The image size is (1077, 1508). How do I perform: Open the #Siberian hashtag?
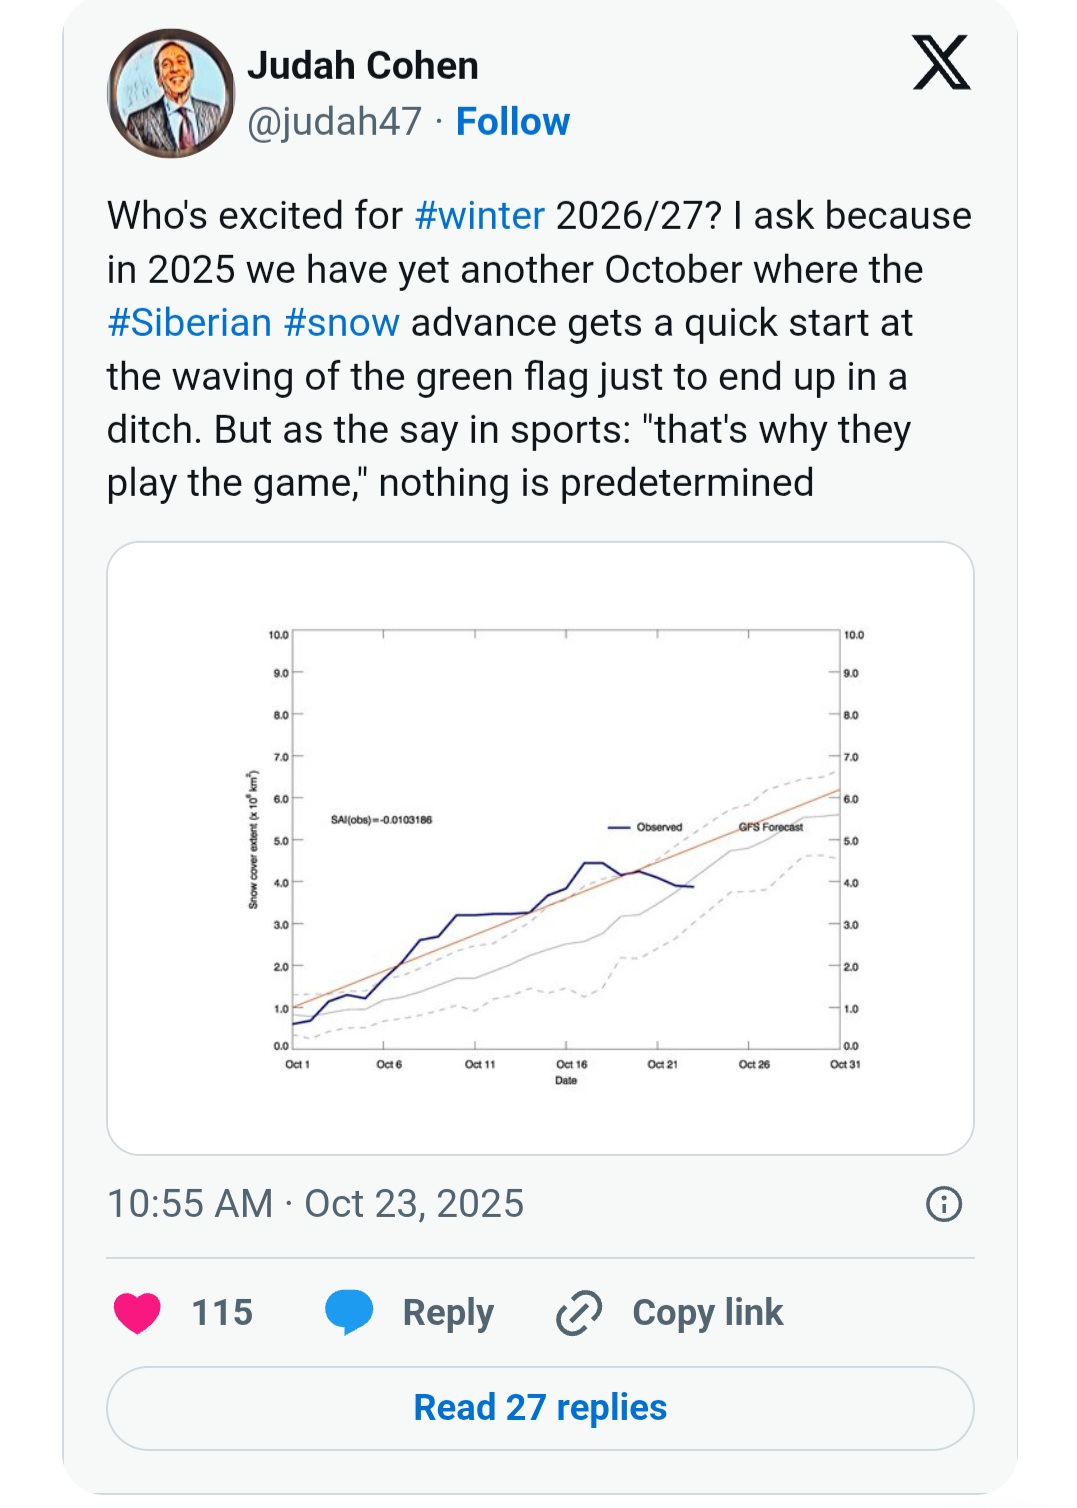[189, 323]
